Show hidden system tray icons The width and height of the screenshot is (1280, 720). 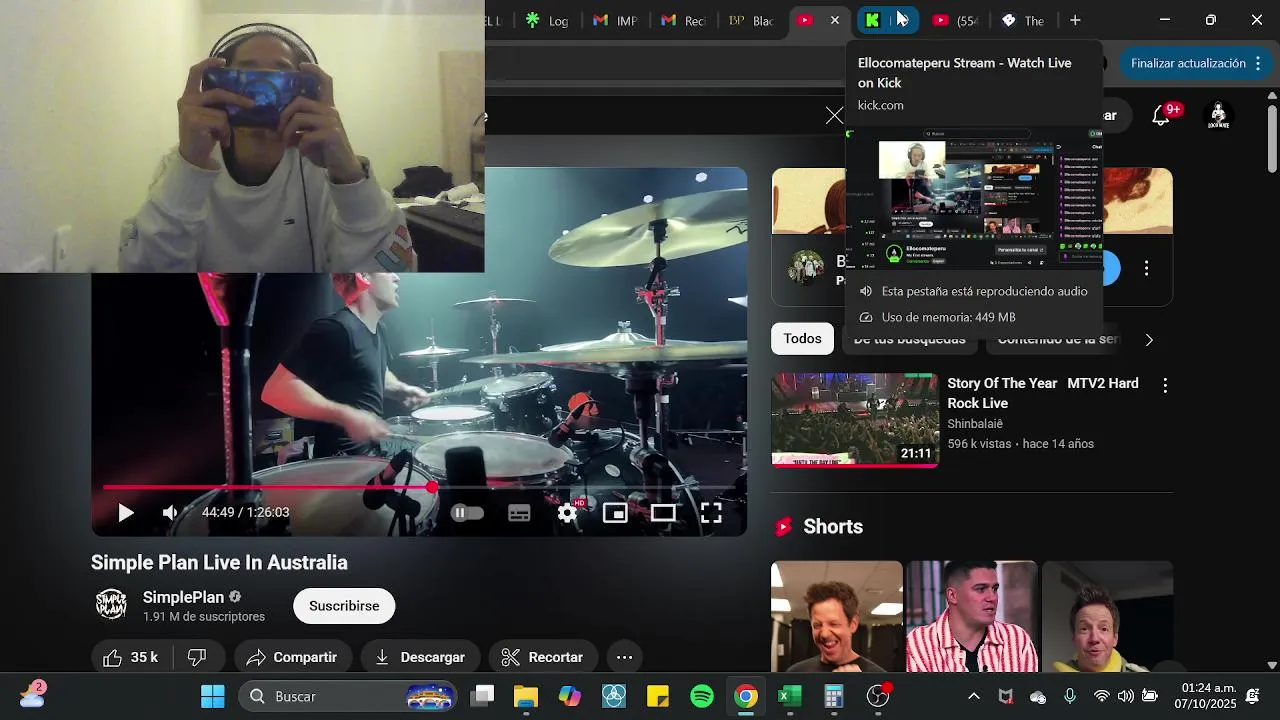(x=974, y=696)
